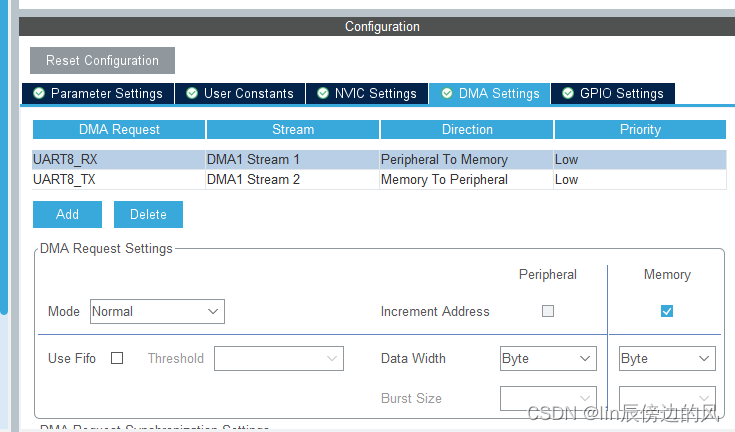Open the Peripheral Data Width dropdown
The width and height of the screenshot is (735, 432).
[548, 358]
